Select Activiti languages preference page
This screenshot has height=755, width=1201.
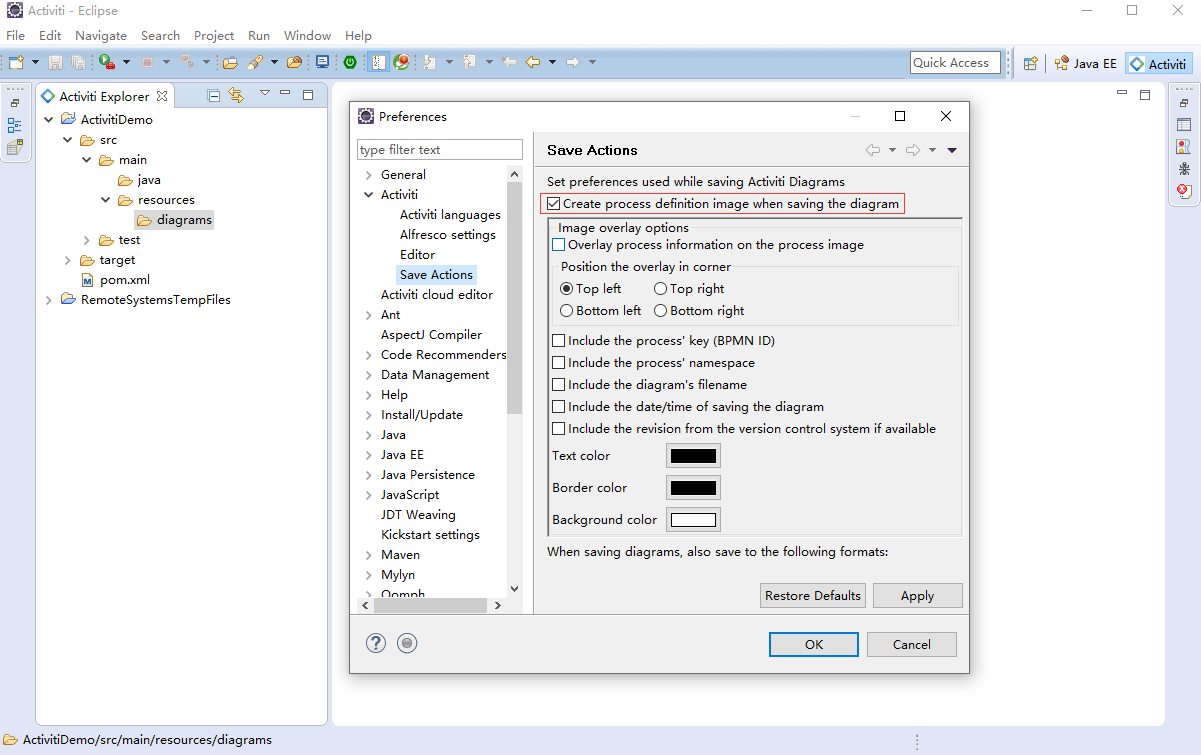pyautogui.click(x=450, y=215)
